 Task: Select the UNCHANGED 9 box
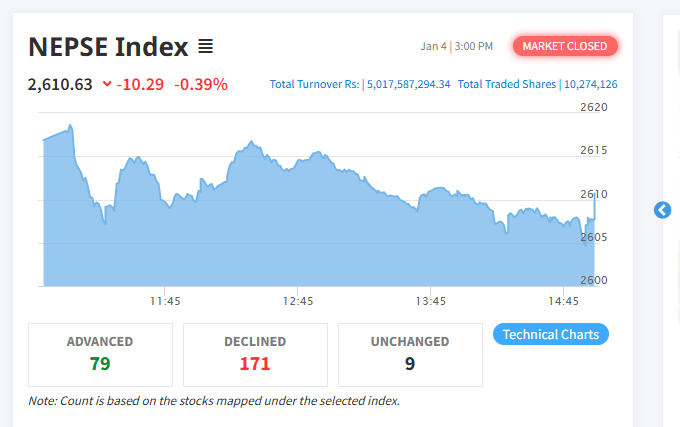point(410,355)
